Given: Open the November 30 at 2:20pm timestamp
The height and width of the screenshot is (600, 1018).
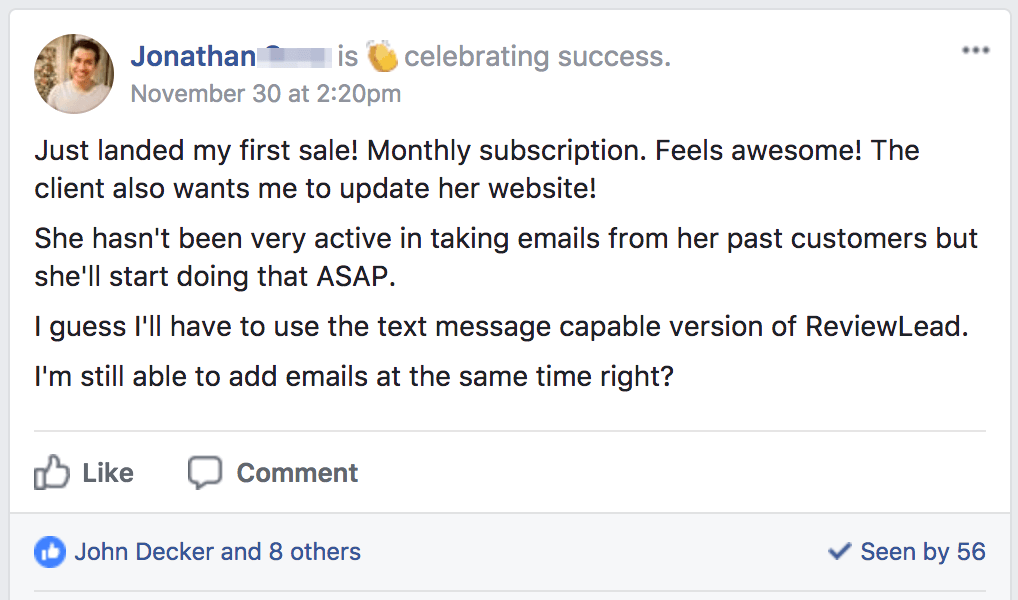Looking at the screenshot, I should [x=266, y=94].
